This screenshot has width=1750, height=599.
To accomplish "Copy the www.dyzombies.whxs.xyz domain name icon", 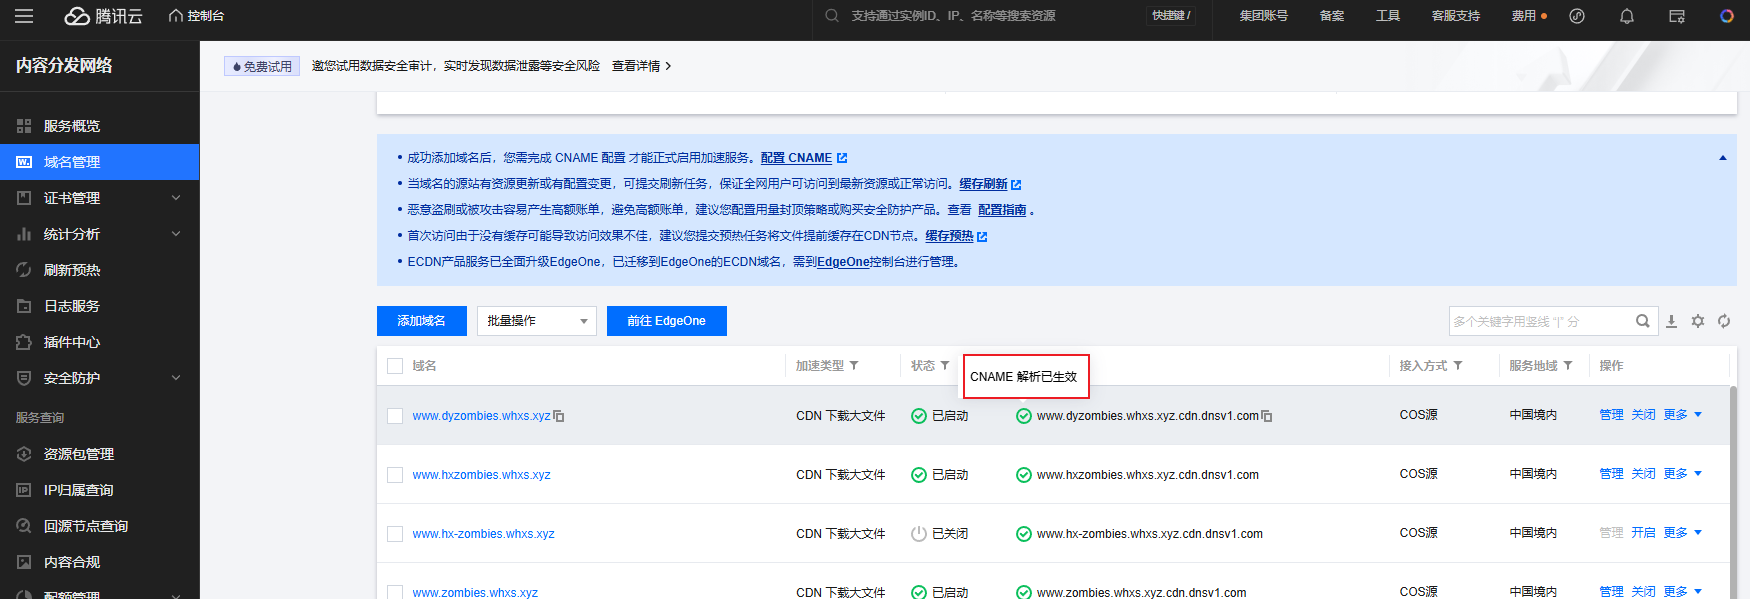I will [x=559, y=416].
